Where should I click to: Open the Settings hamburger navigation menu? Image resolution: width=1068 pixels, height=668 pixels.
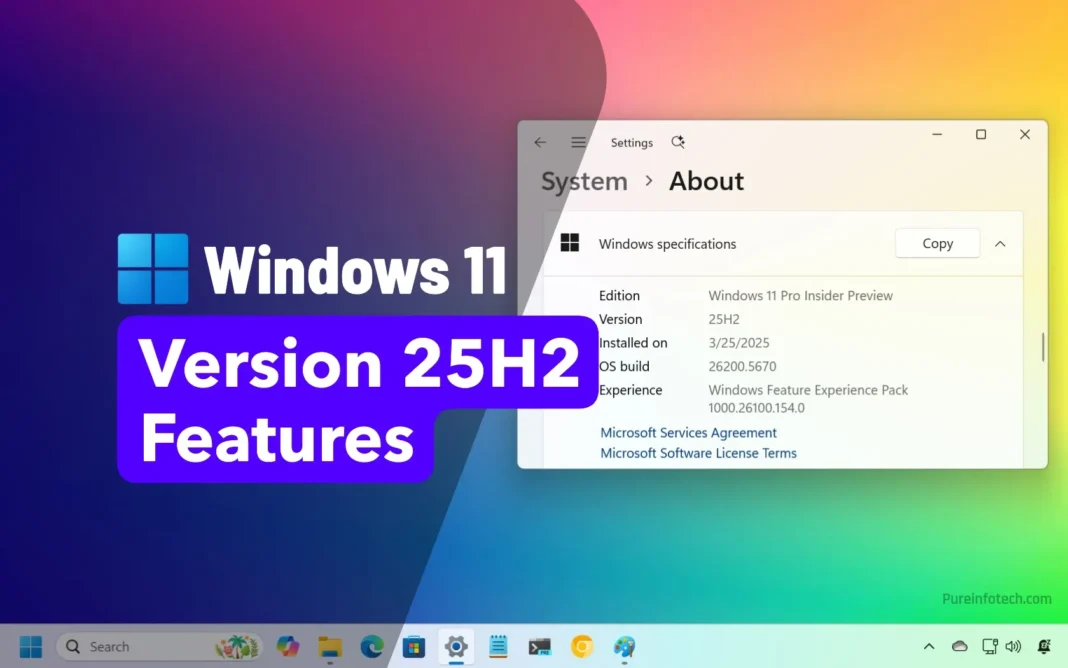[579, 142]
